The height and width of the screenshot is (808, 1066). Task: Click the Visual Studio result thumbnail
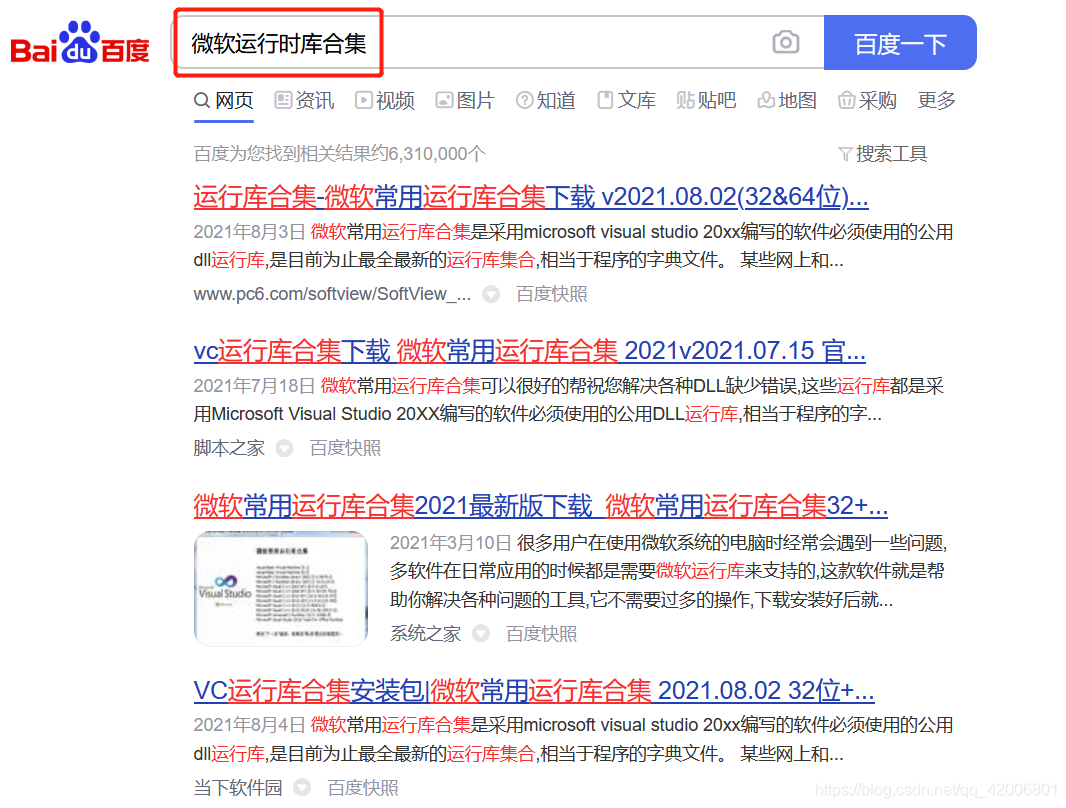(x=281, y=589)
